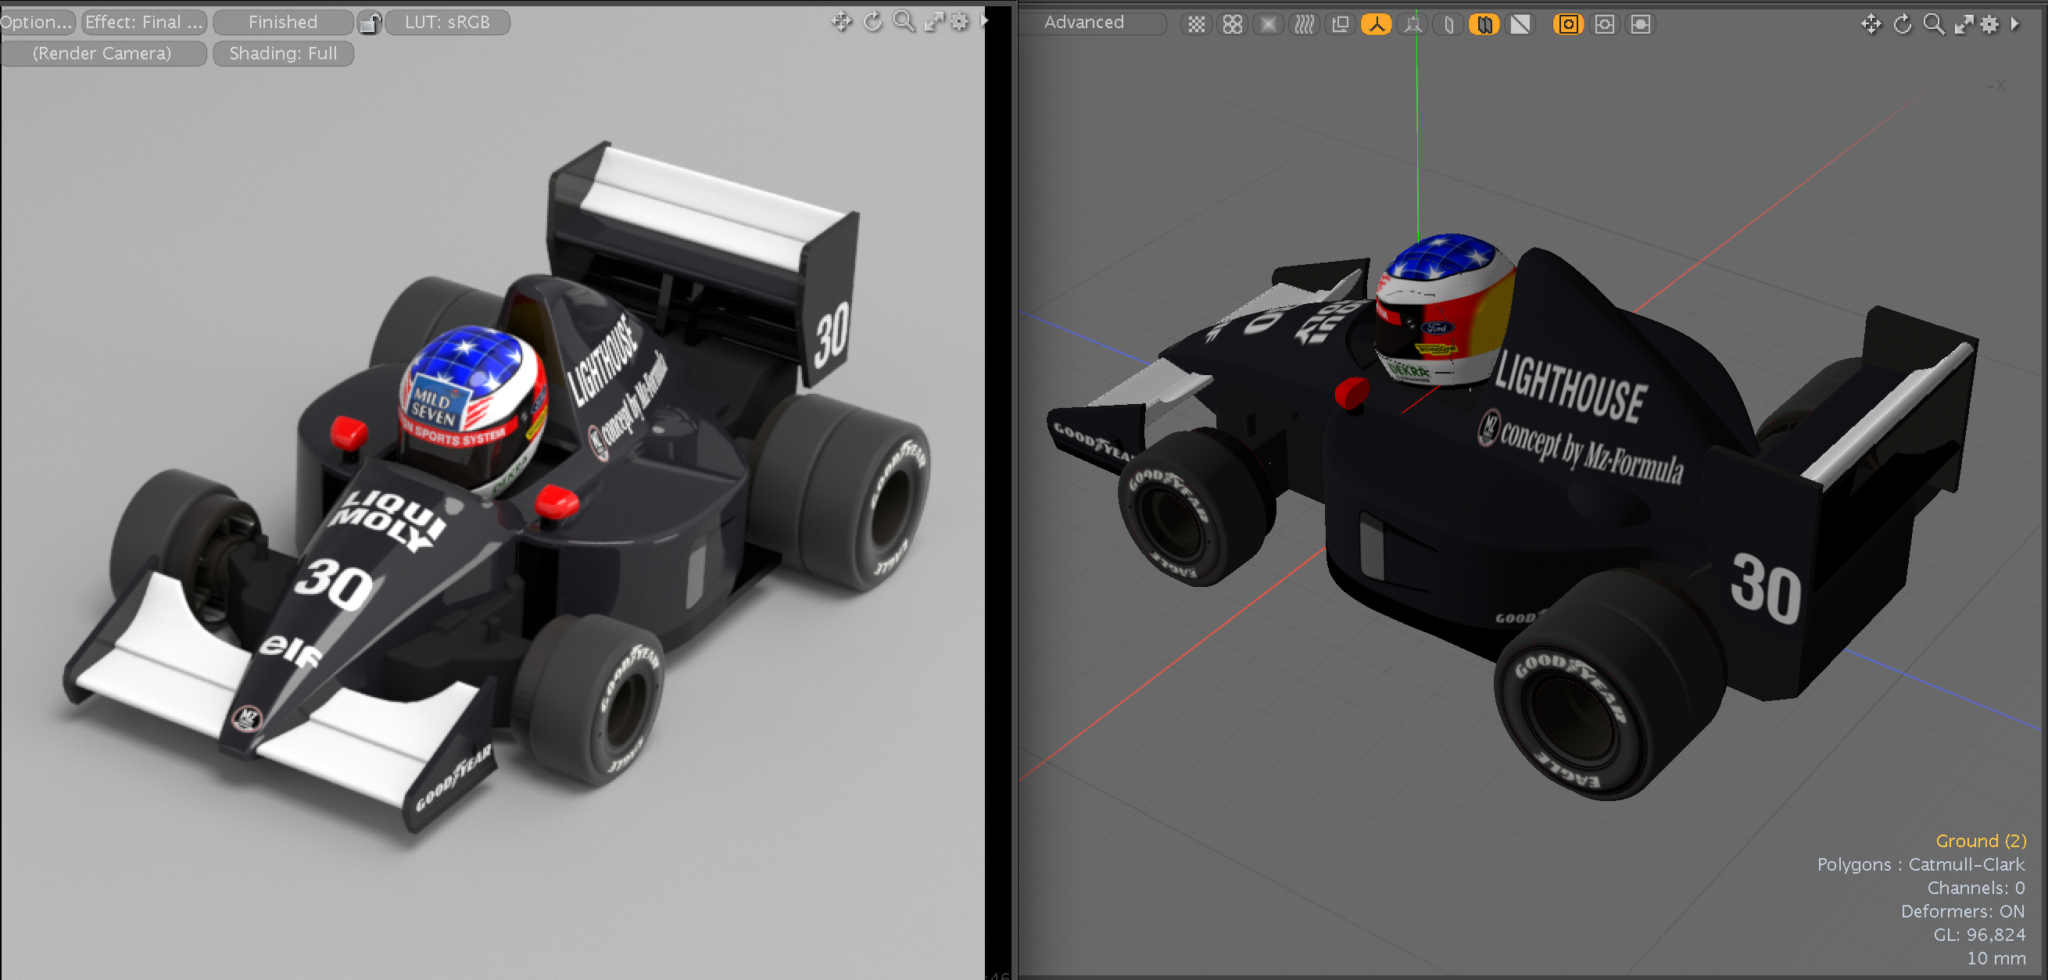The image size is (2048, 980).
Task: Click the magnifier zoom icon in 3D viewport
Action: (x=1933, y=24)
